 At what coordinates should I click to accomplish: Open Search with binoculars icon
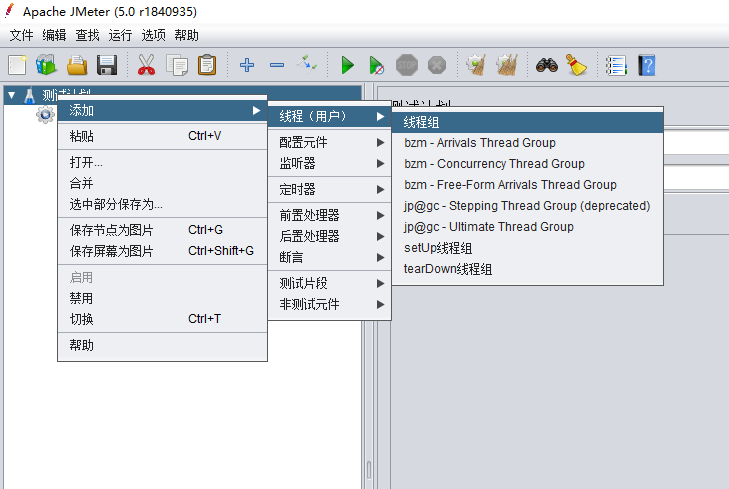click(547, 65)
